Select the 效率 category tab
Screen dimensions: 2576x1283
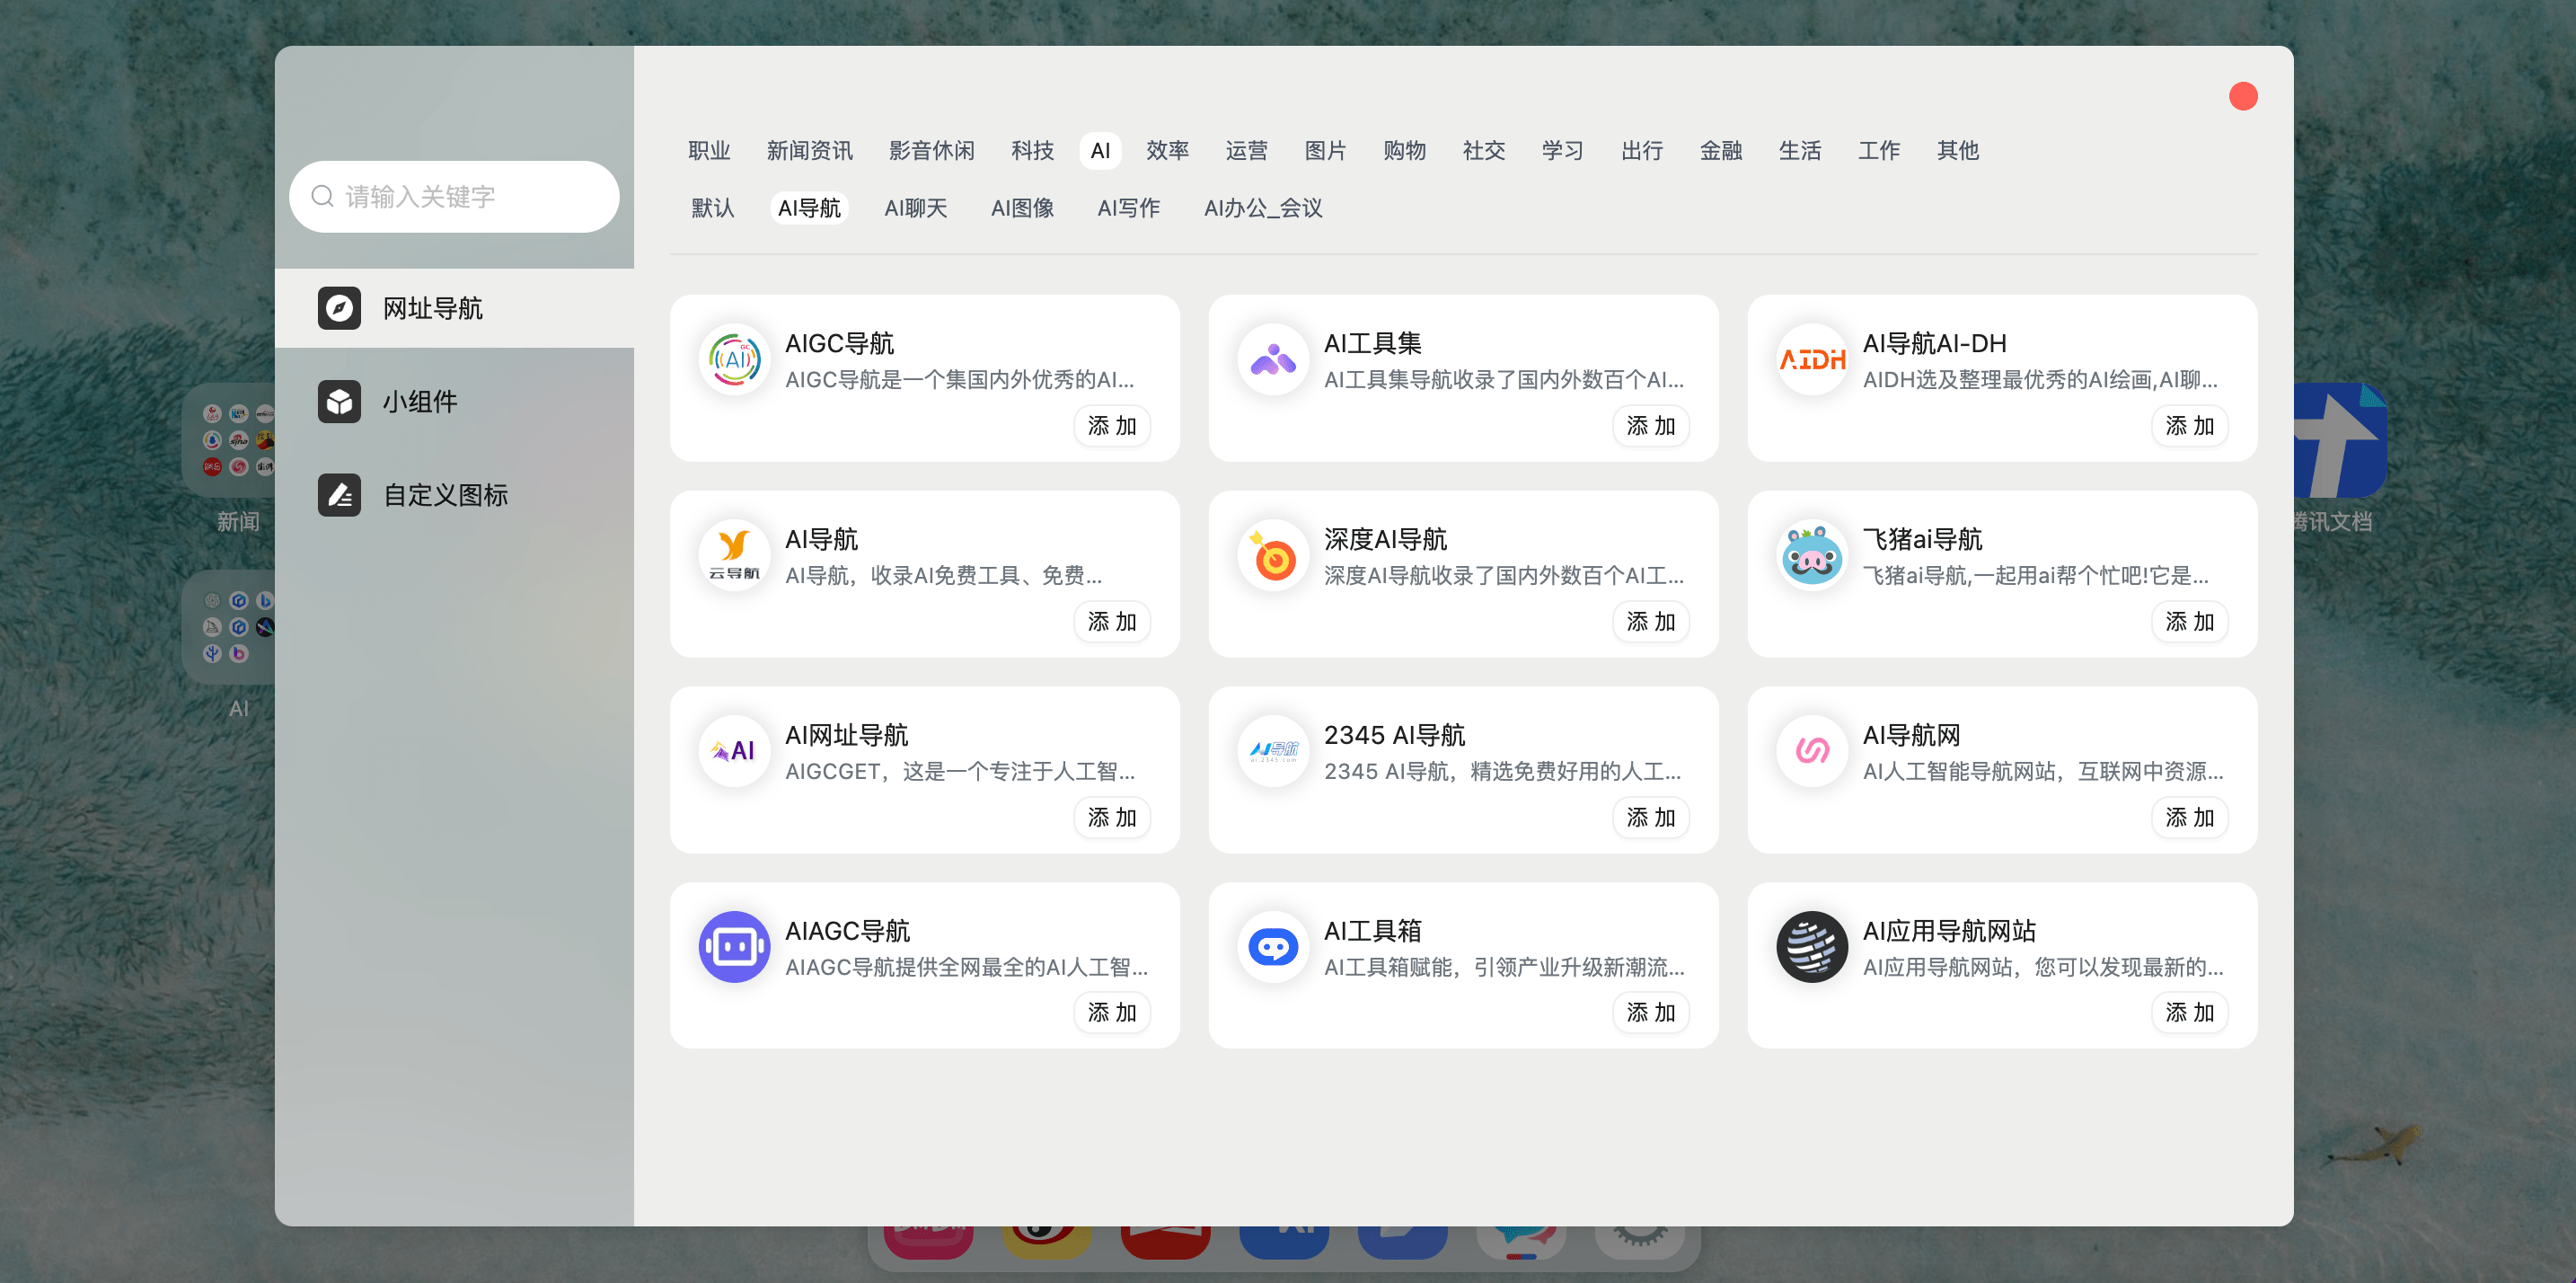click(1167, 150)
